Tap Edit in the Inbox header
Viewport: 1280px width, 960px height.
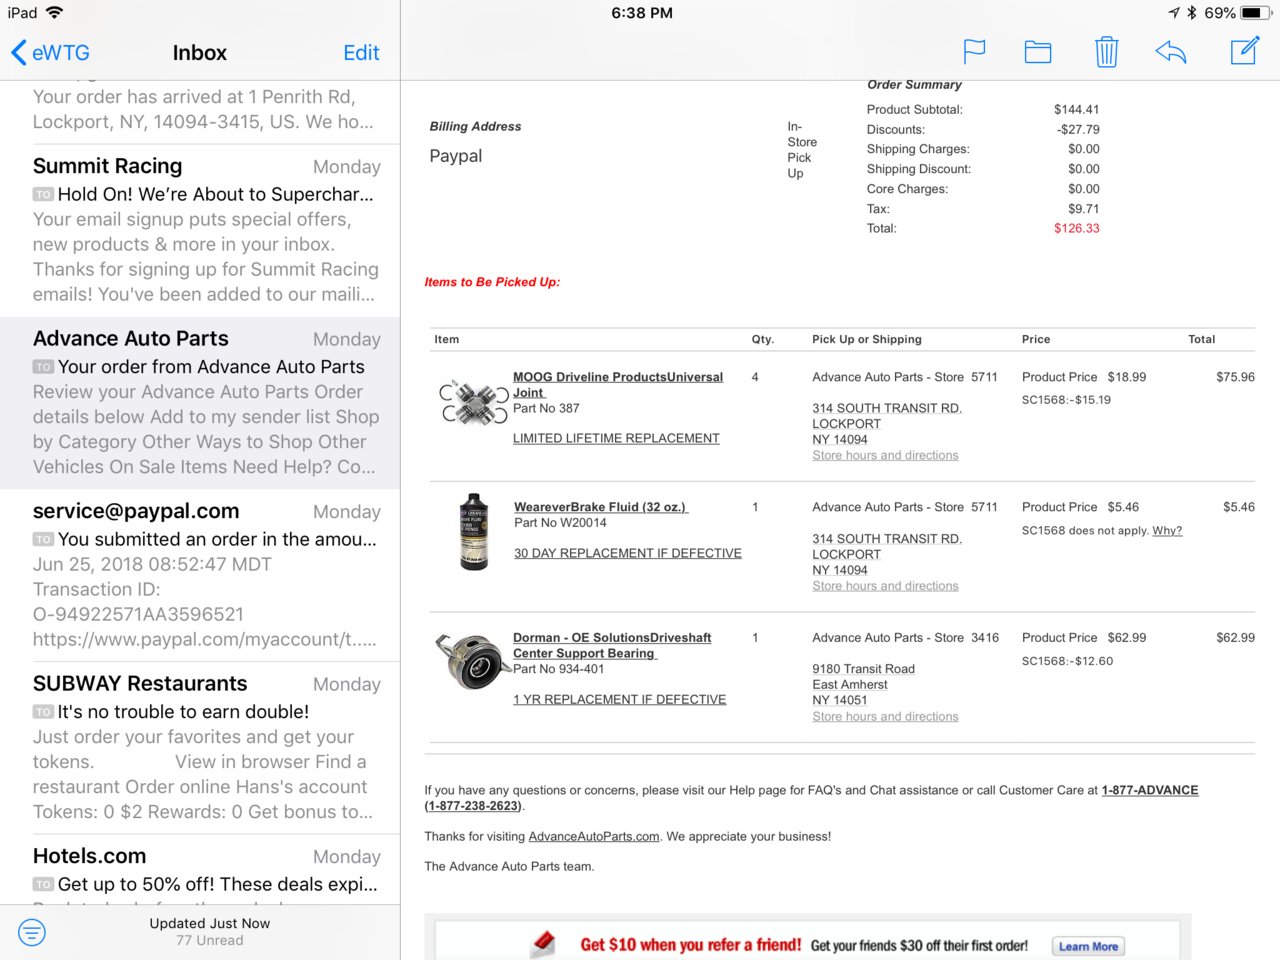pos(361,53)
